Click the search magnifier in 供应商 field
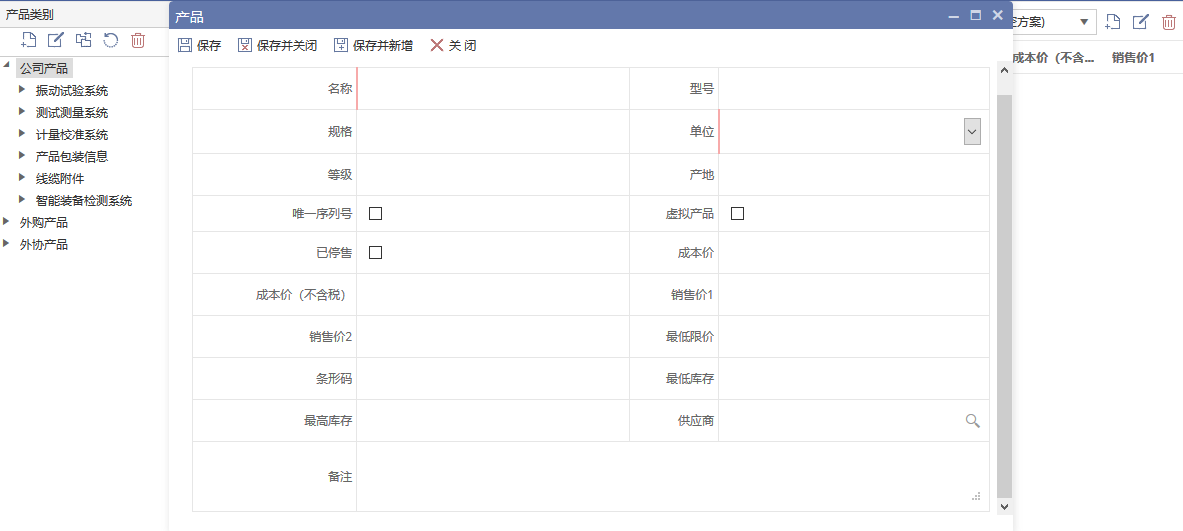The height and width of the screenshot is (531, 1183). (x=972, y=421)
